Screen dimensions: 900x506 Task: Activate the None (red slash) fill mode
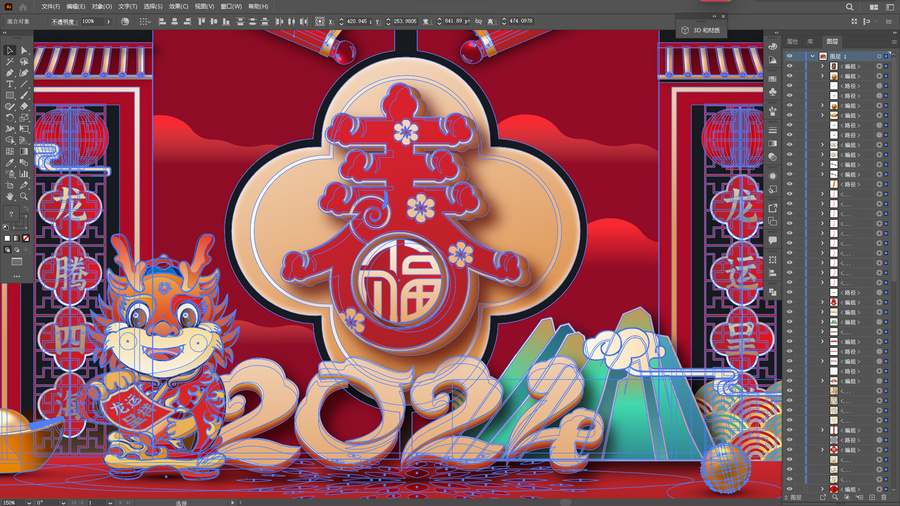[26, 238]
